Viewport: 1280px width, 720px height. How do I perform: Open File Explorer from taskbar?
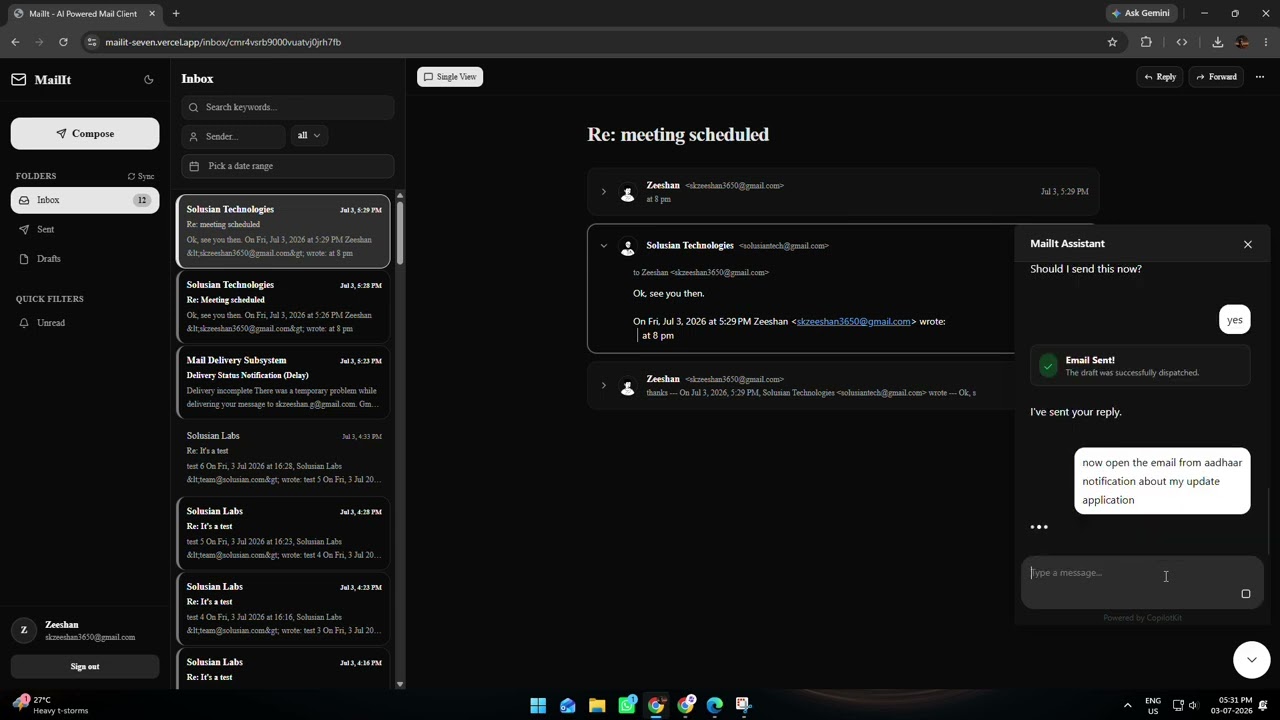(x=597, y=706)
